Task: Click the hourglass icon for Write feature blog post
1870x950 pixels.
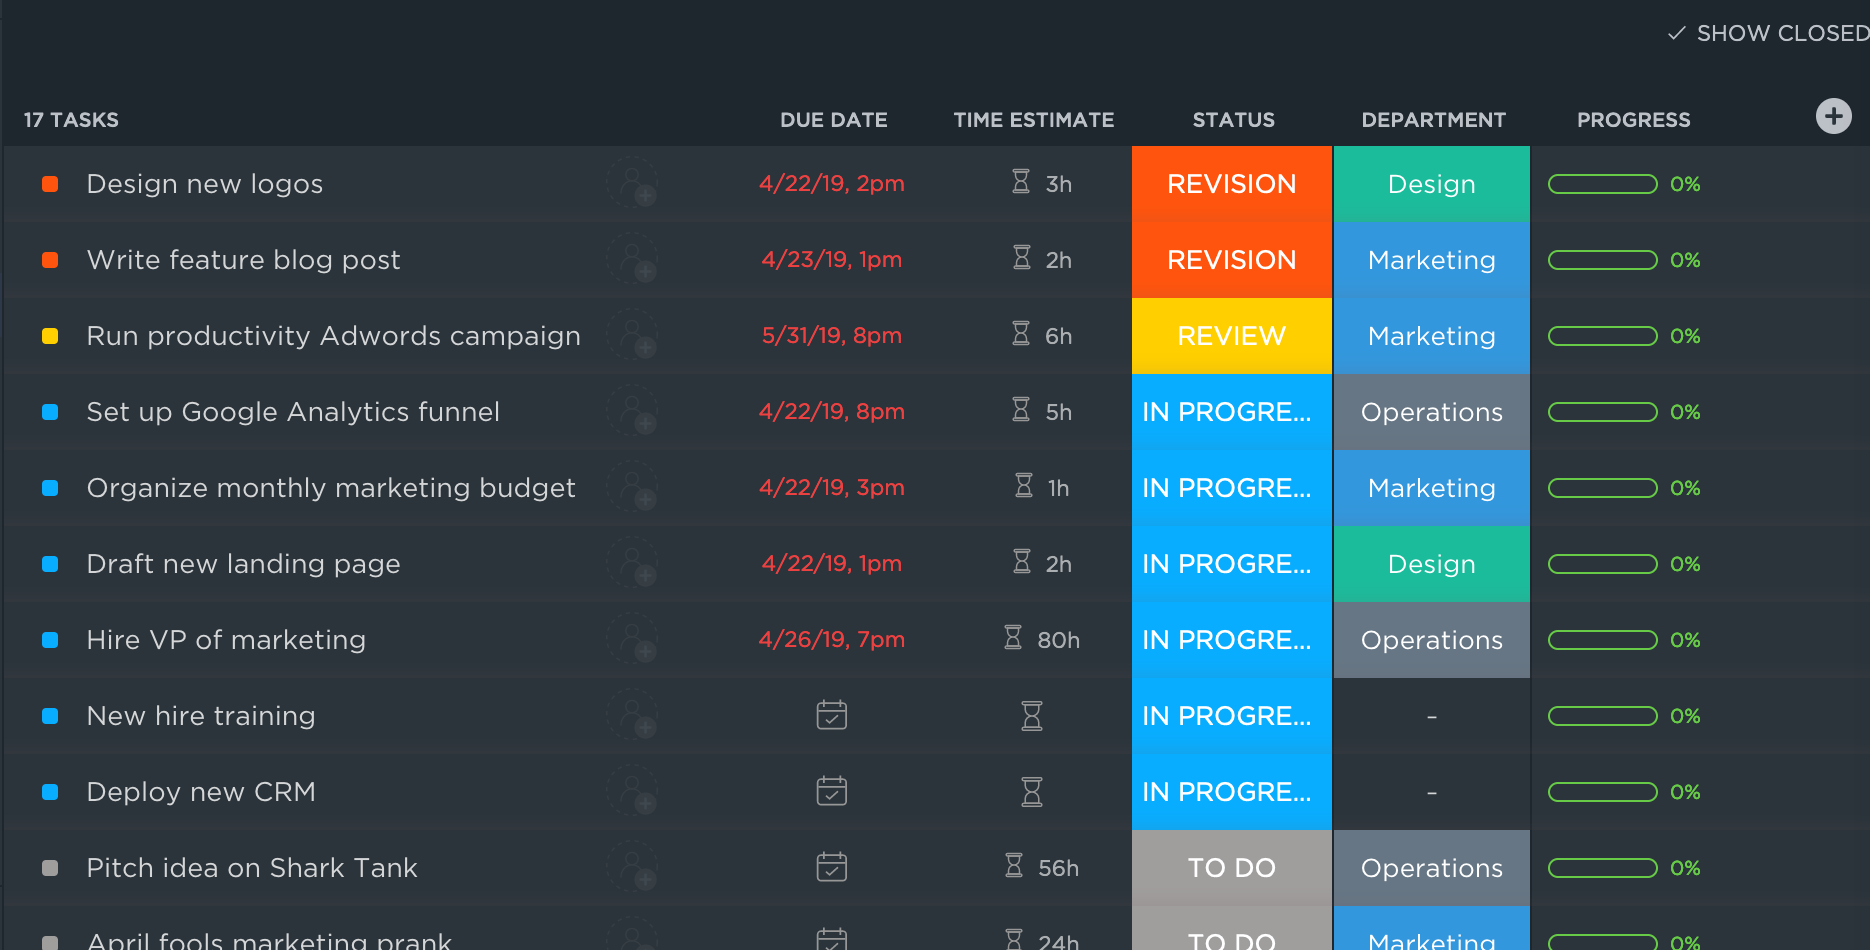Action: (1020, 259)
